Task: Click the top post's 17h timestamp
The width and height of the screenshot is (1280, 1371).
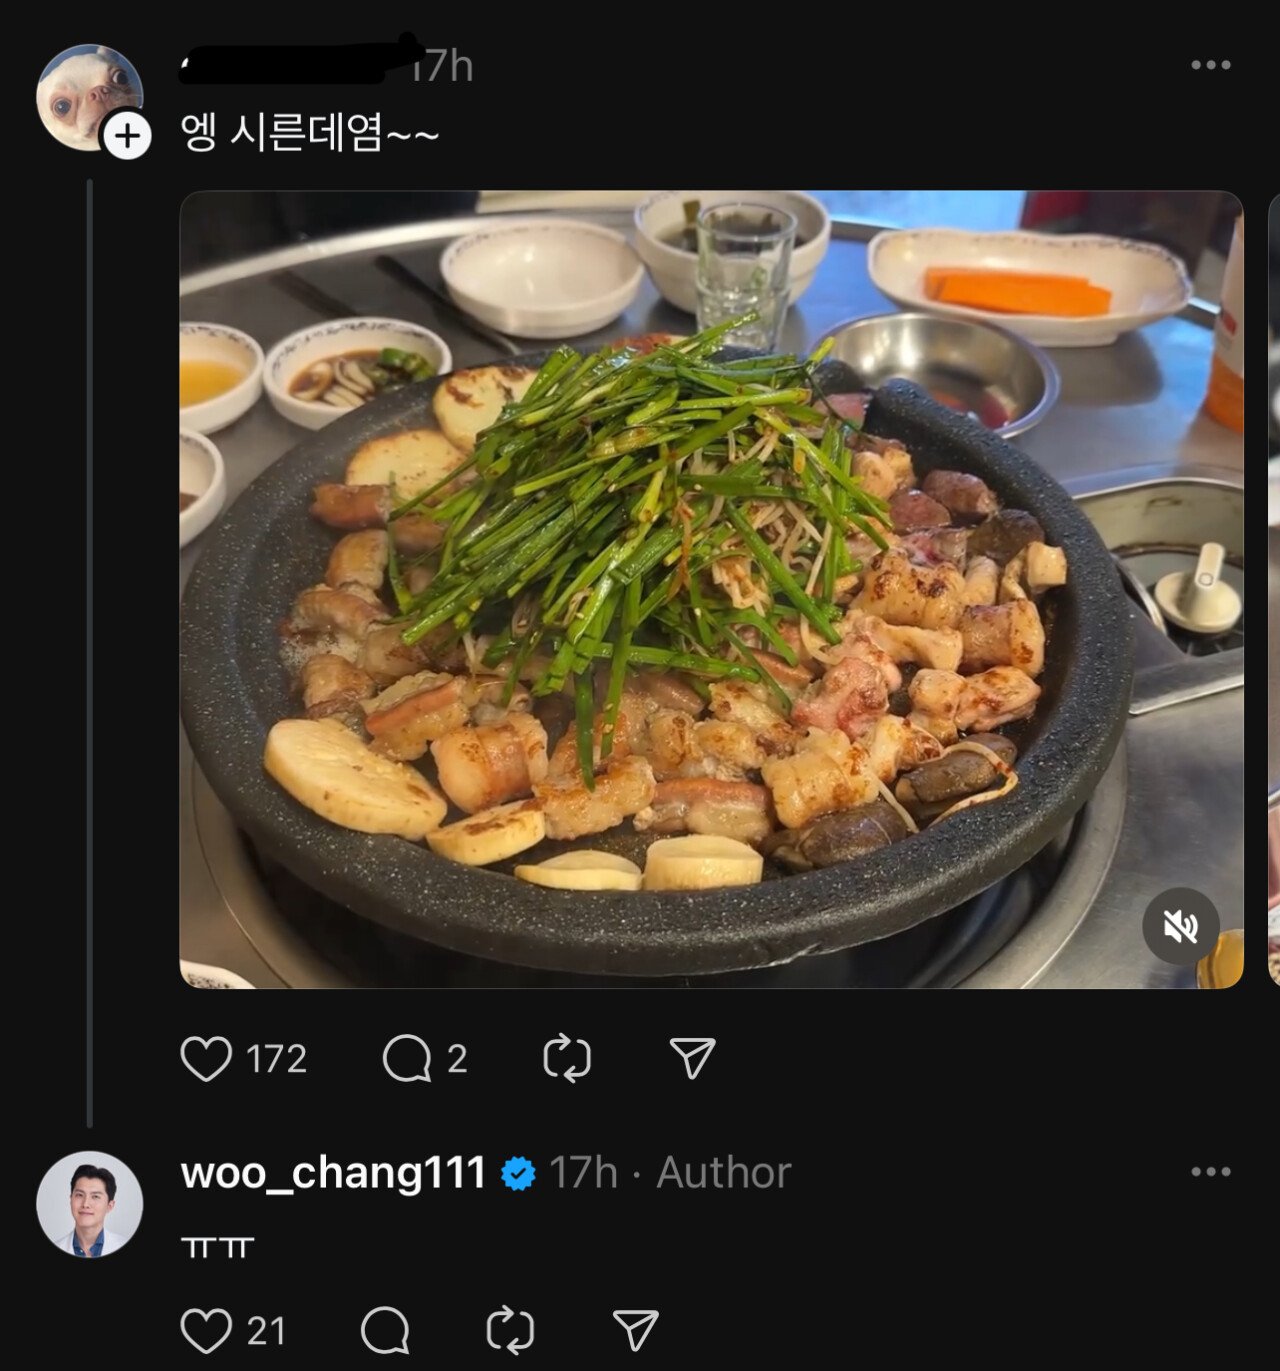Action: pyautogui.click(x=445, y=66)
